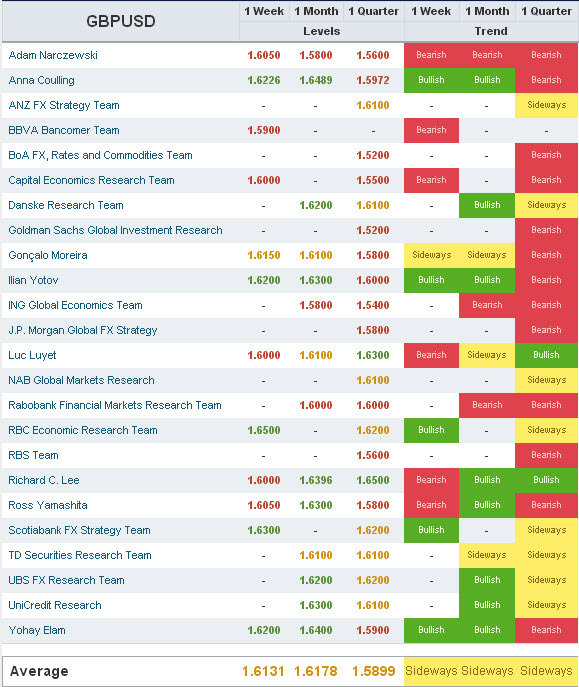Select the Average 1 Month level 1.6178

coord(316,671)
